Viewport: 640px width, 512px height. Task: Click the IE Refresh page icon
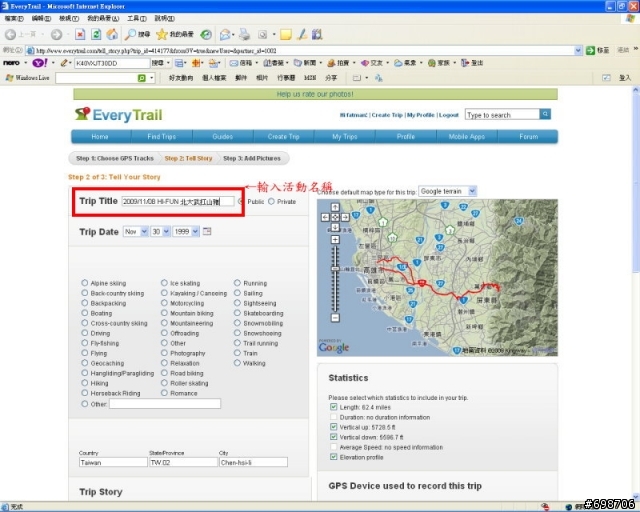coord(96,35)
